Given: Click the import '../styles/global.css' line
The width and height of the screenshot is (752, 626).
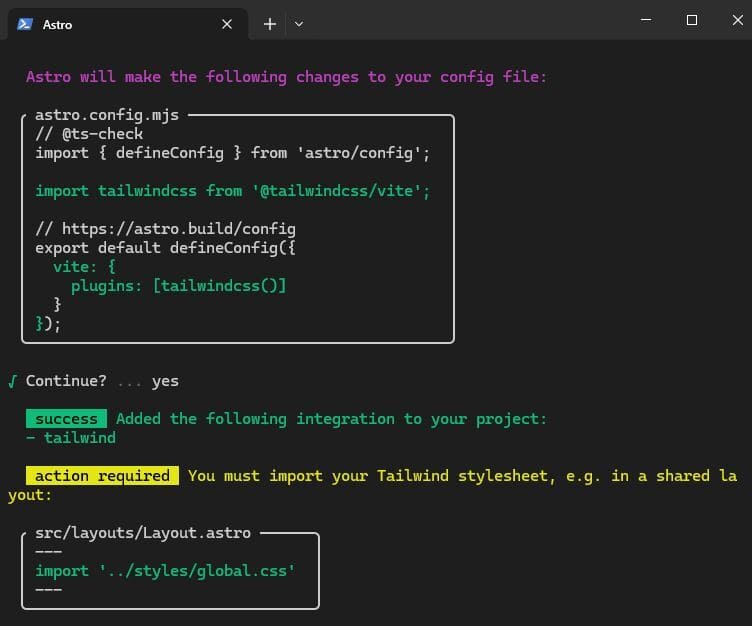Looking at the screenshot, I should point(165,571).
